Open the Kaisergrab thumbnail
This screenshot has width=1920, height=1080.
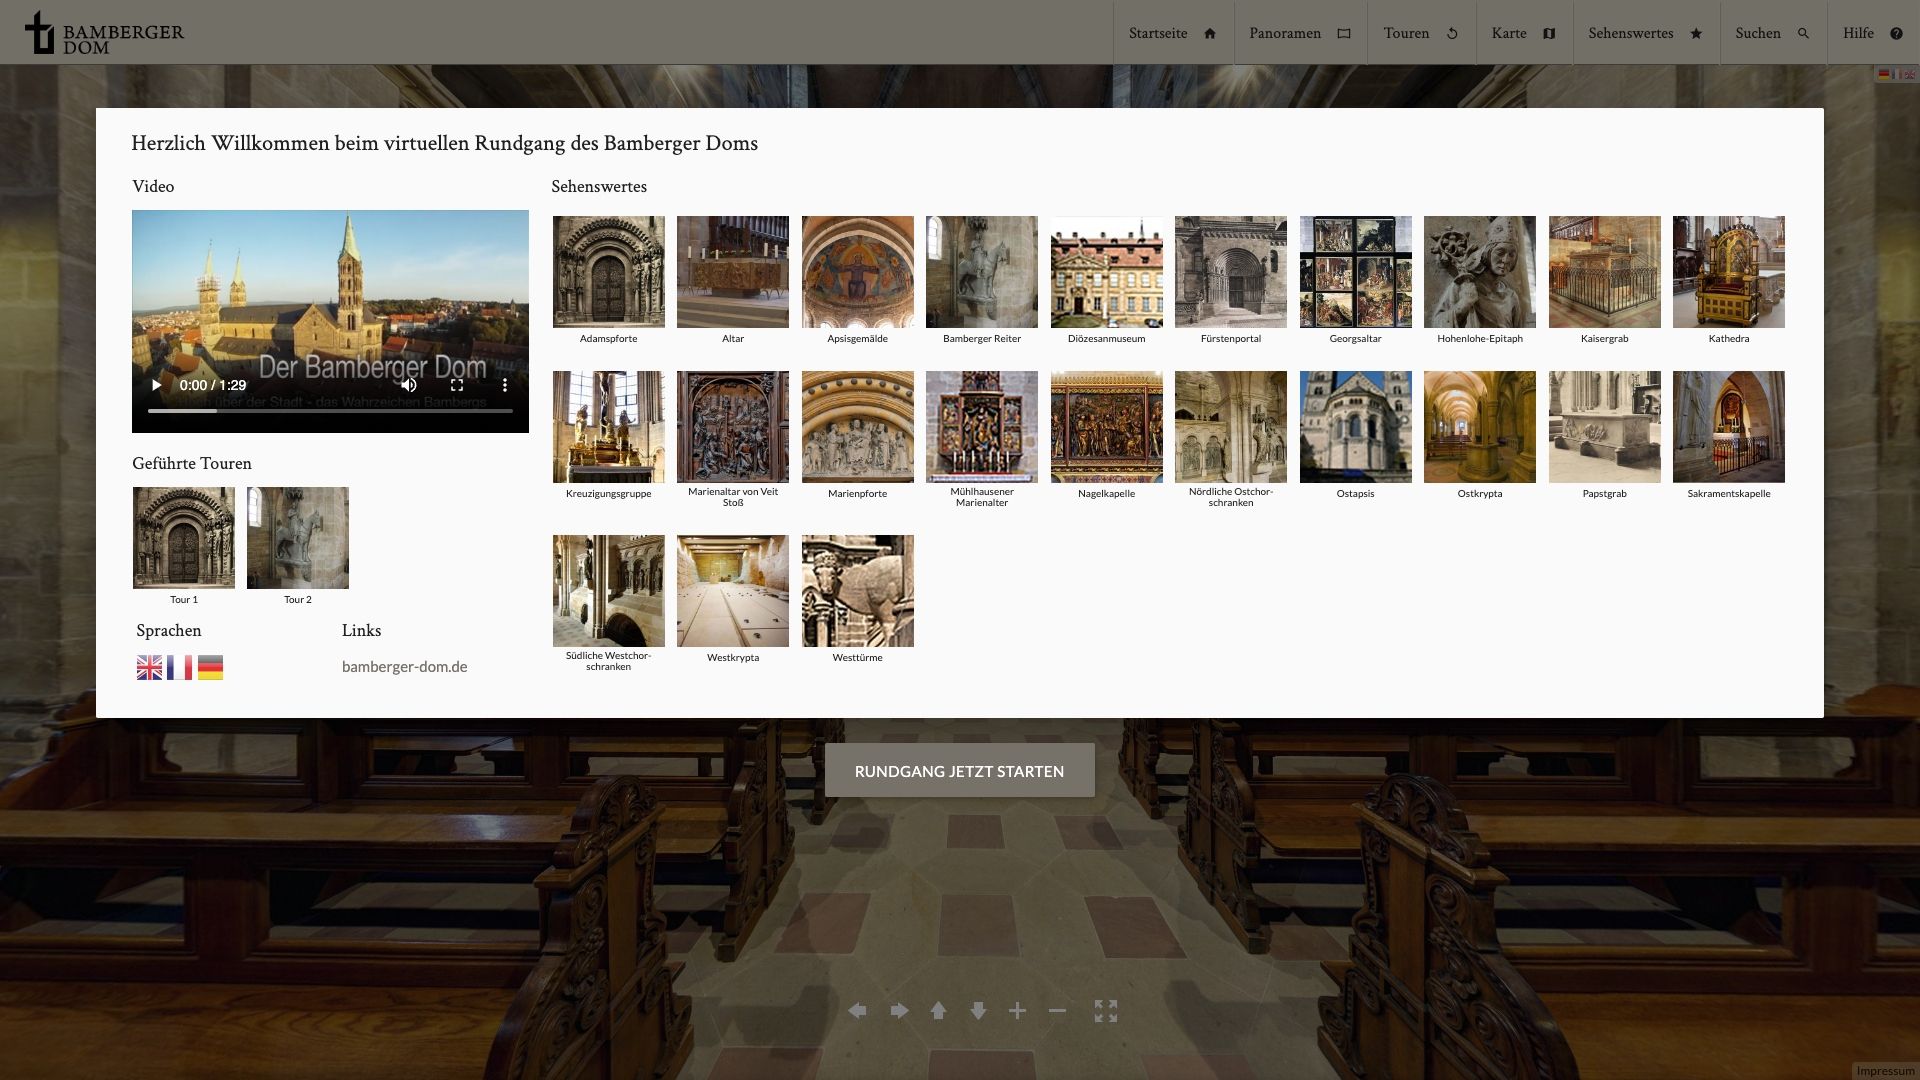(1604, 272)
